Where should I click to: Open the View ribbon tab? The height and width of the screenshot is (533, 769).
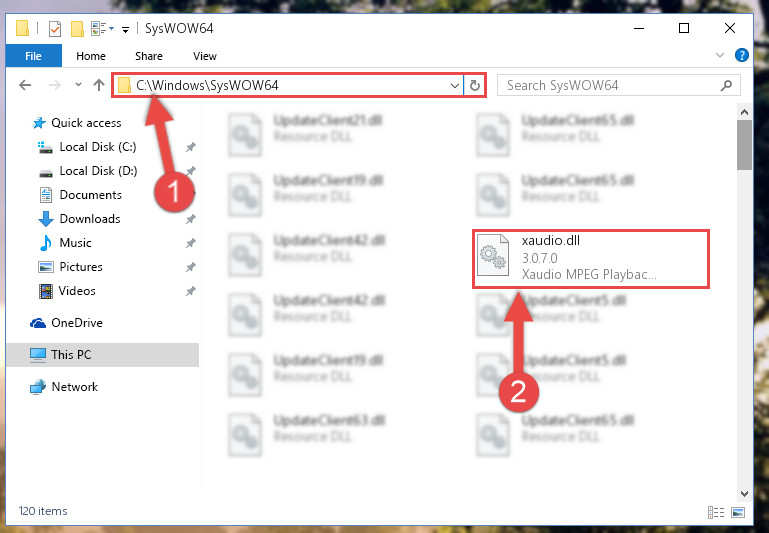click(205, 56)
